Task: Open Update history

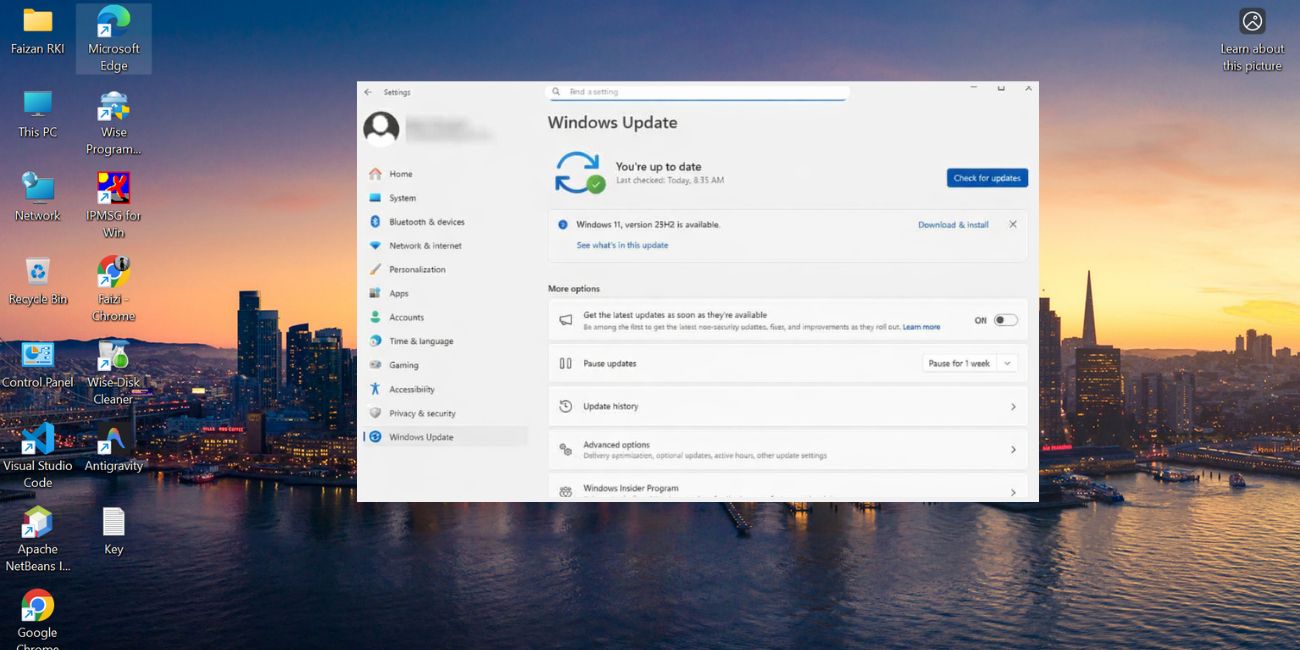Action: point(788,406)
